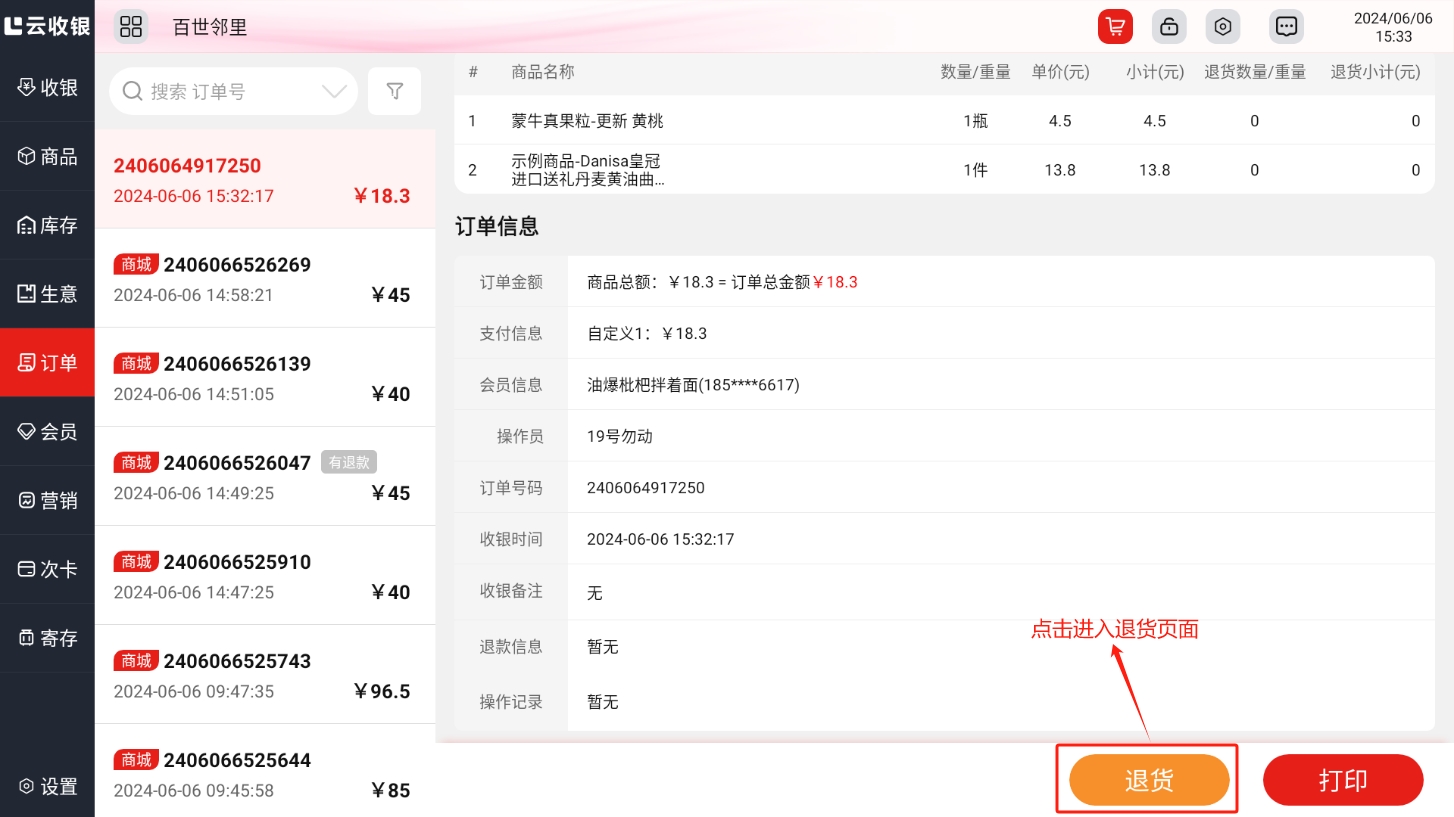Viewport: 1454px width, 817px height.
Task: Click the 云收银 logo
Action: pyautogui.click(x=47, y=26)
